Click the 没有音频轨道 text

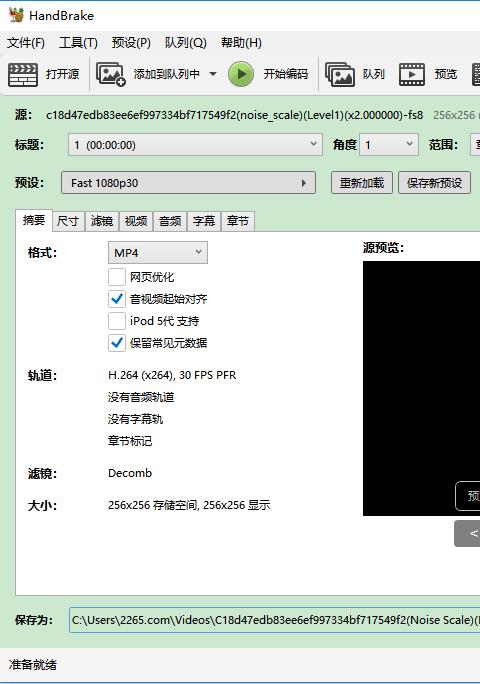tap(141, 397)
